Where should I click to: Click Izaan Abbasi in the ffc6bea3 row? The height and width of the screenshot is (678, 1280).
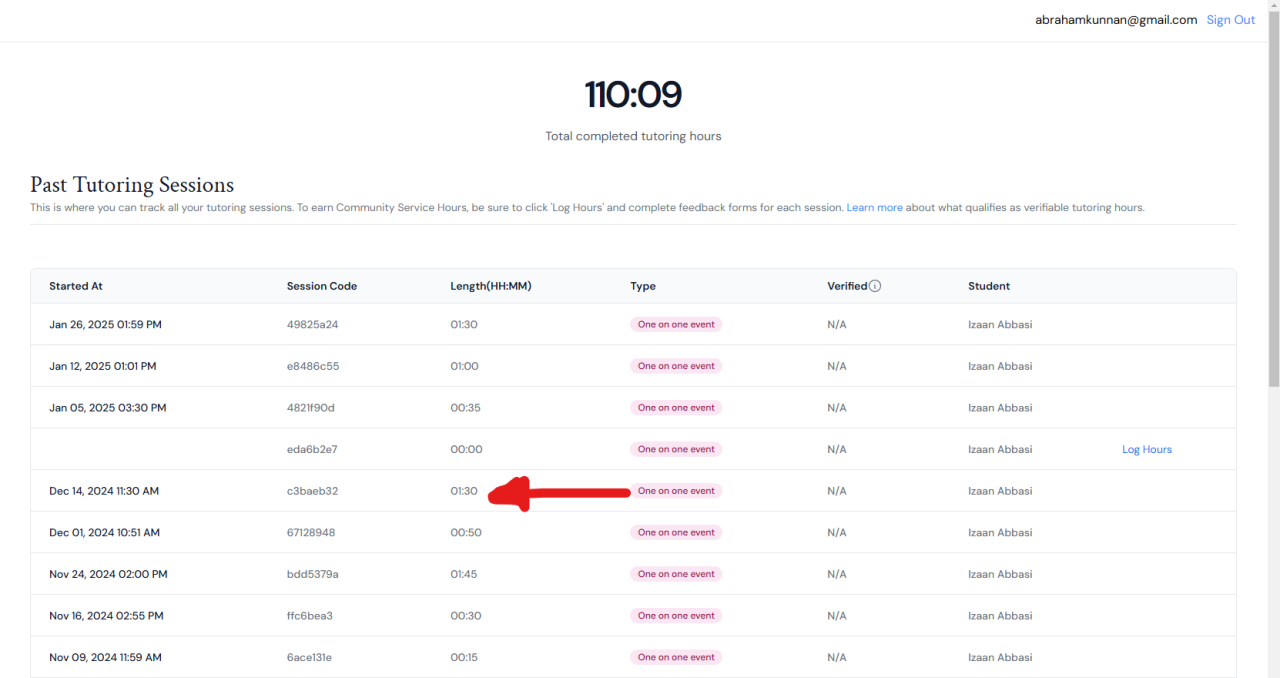[x=1000, y=616]
